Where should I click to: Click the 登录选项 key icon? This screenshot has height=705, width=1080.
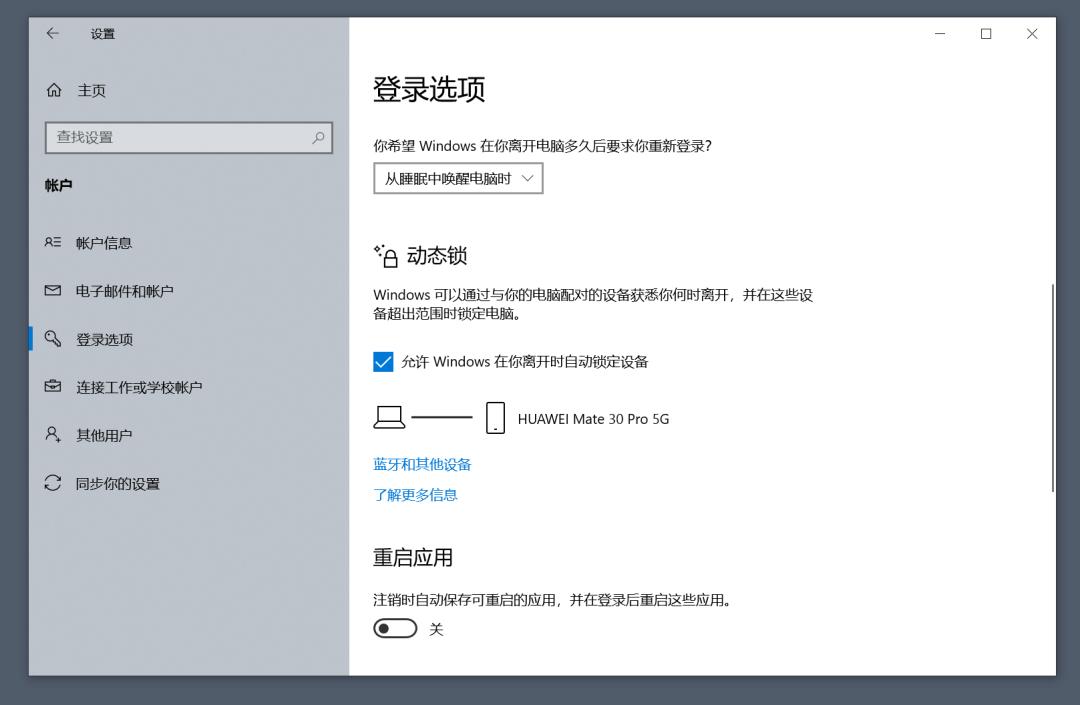click(x=54, y=339)
